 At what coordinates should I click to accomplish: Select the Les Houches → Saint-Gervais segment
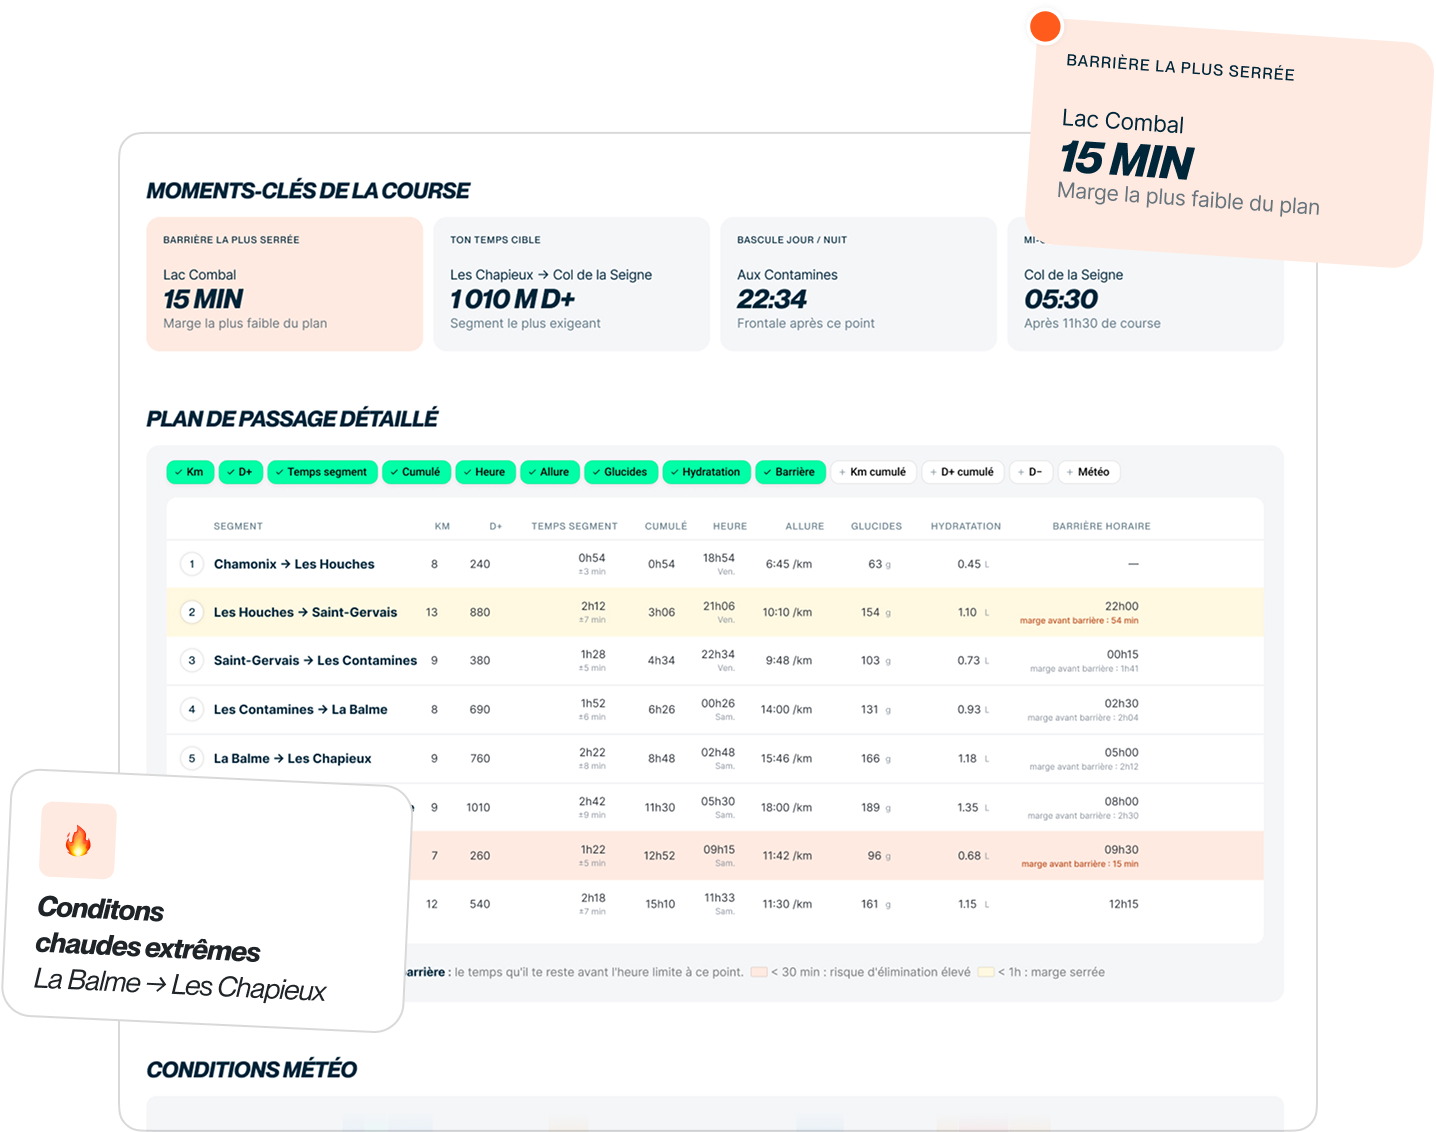[x=305, y=612]
